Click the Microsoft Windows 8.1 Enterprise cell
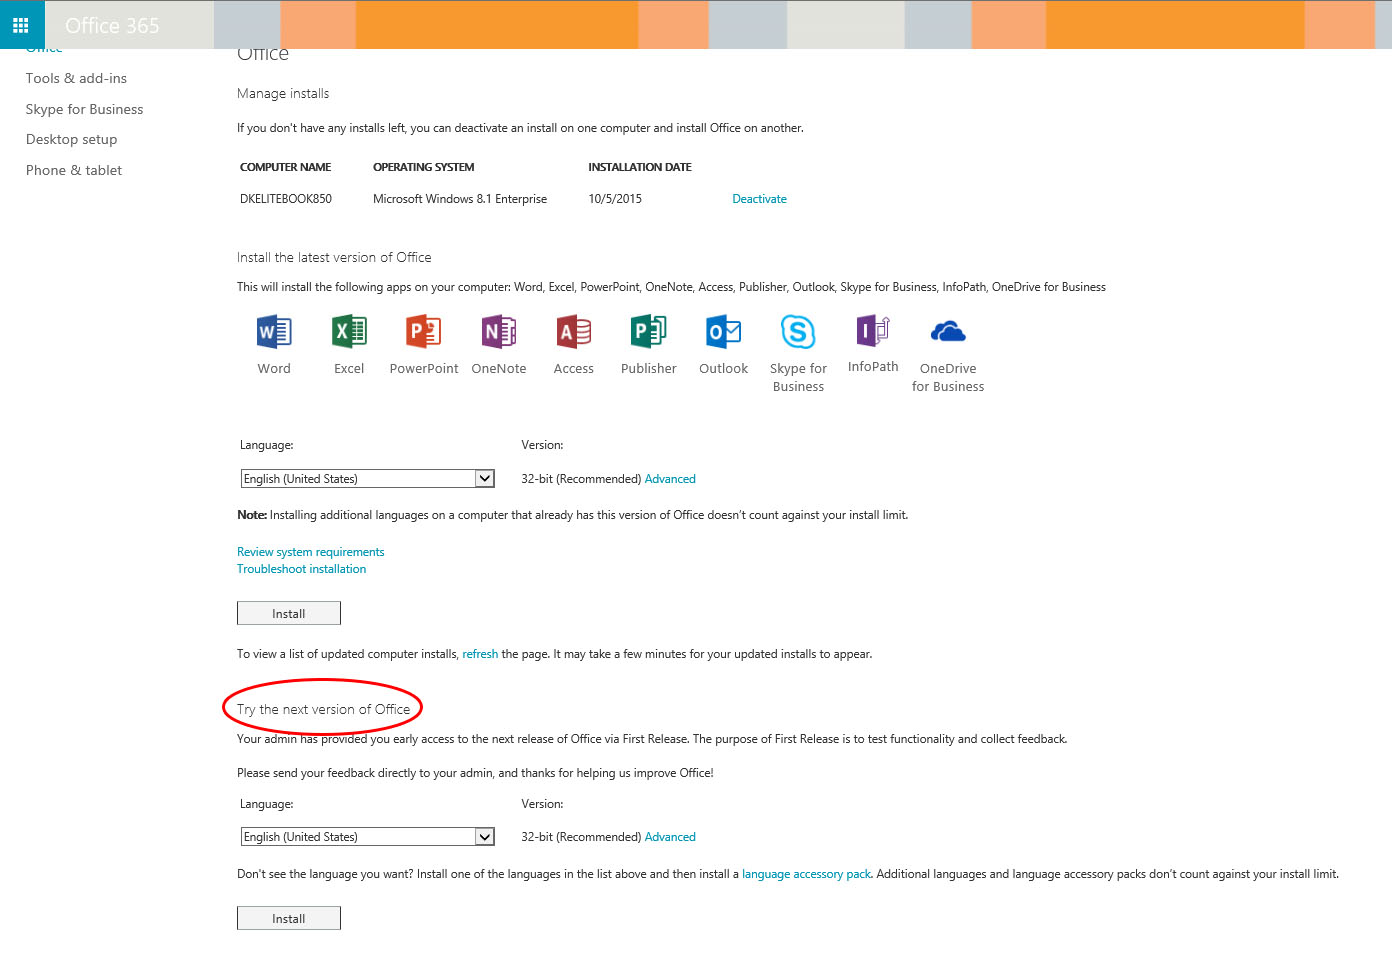 click(460, 199)
